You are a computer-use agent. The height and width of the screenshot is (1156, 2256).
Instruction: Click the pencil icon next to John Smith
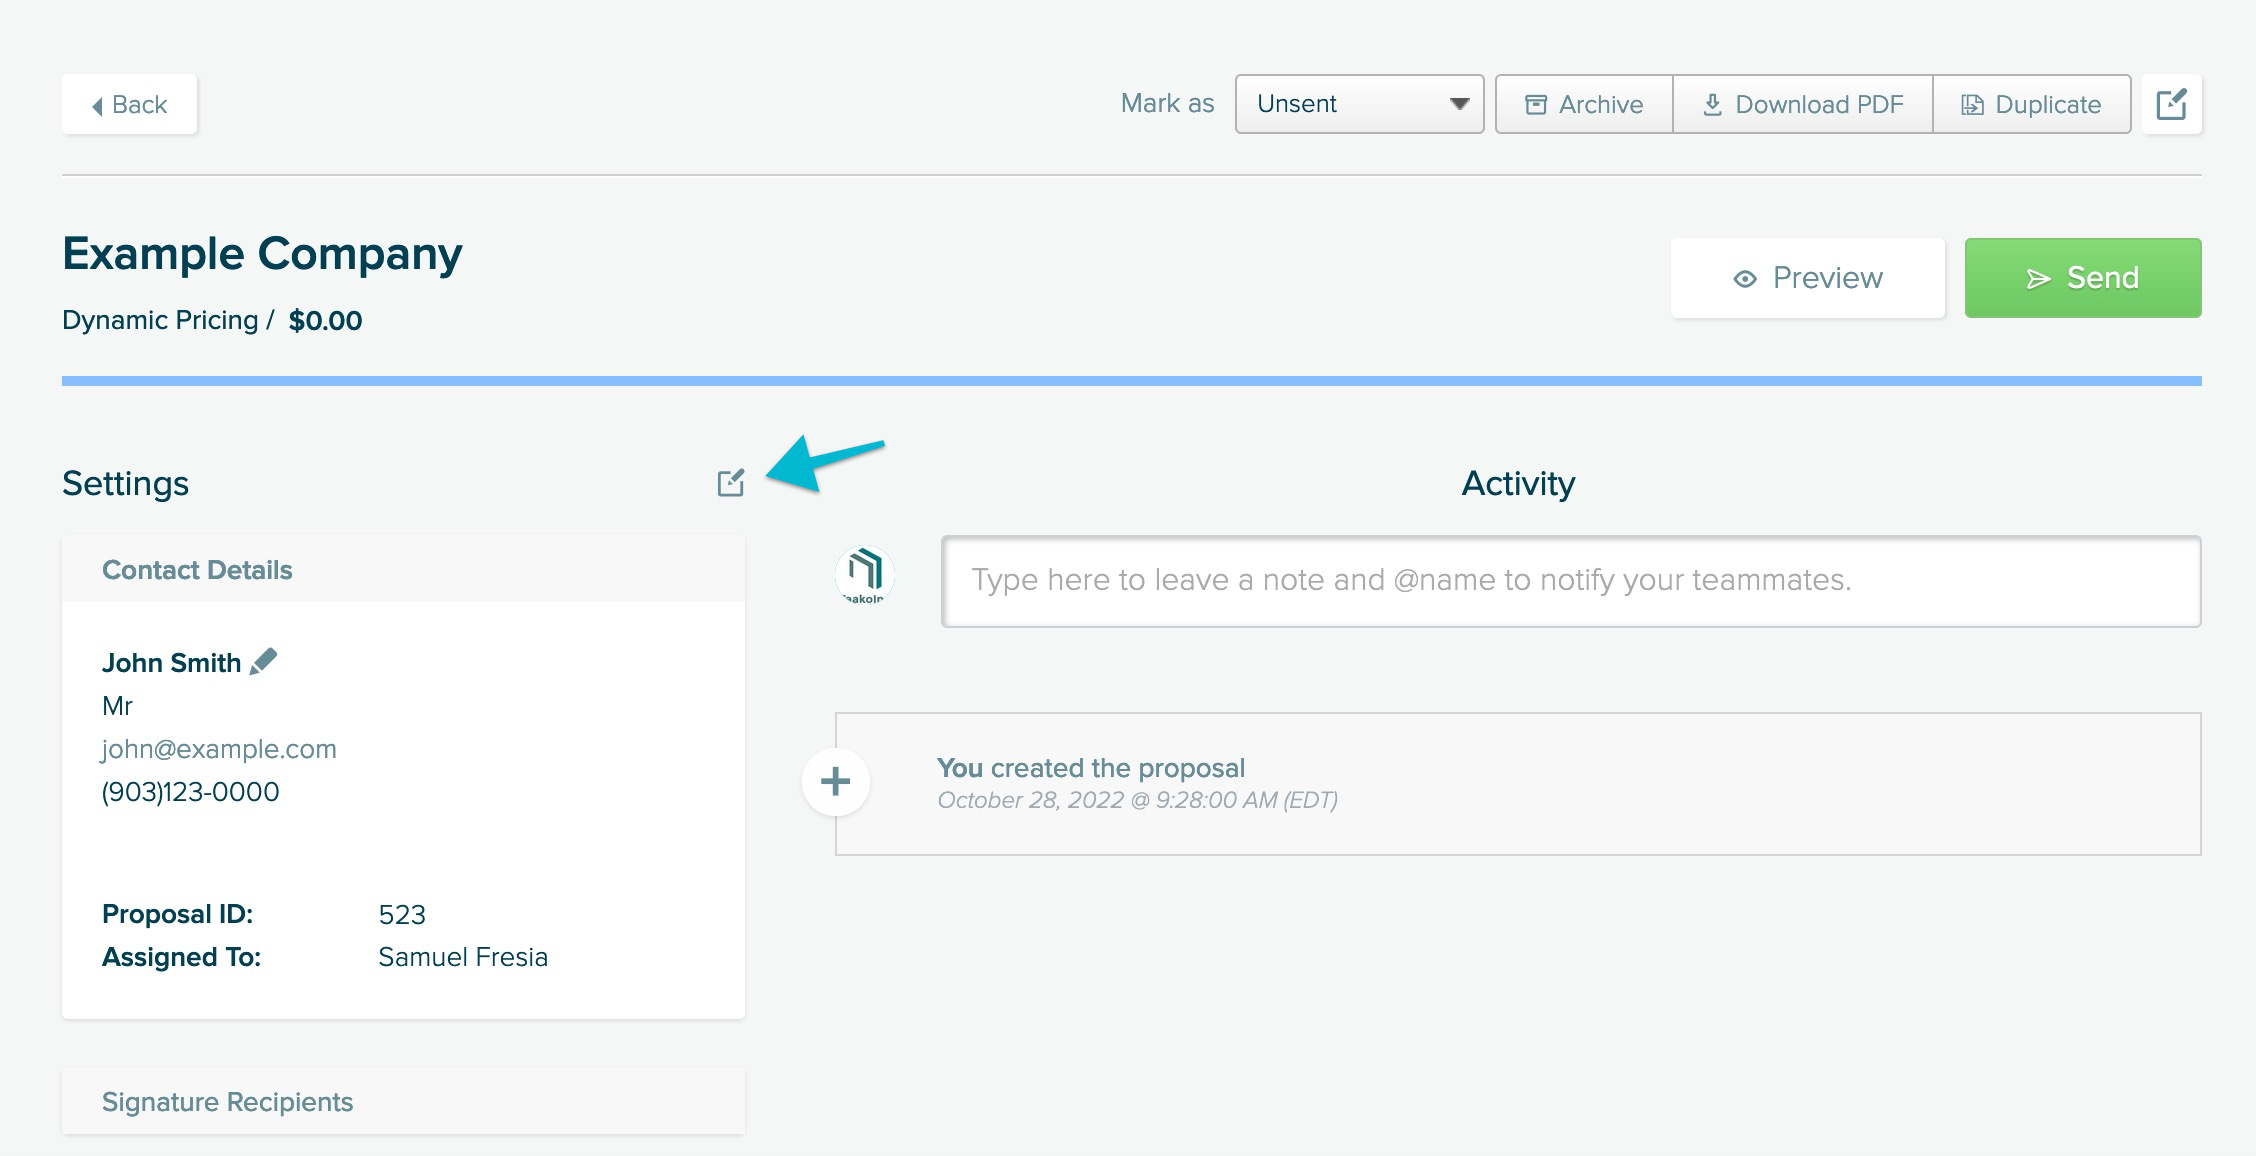(264, 660)
